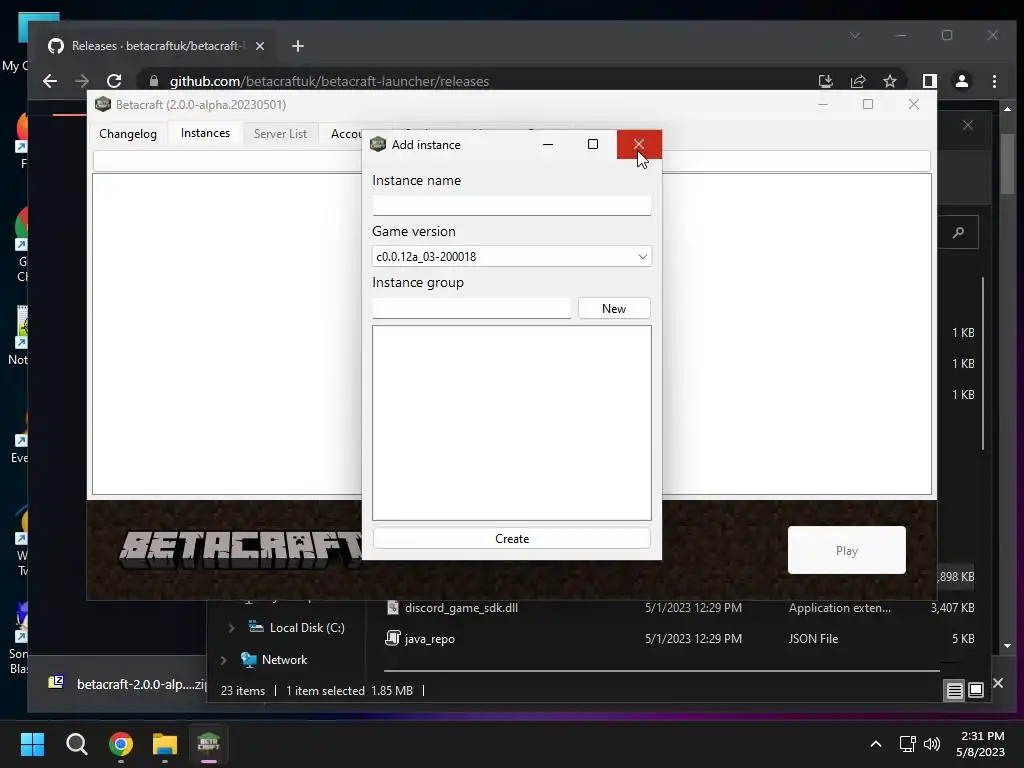The width and height of the screenshot is (1024, 768).
Task: Show hidden system tray icons
Action: tap(876, 744)
